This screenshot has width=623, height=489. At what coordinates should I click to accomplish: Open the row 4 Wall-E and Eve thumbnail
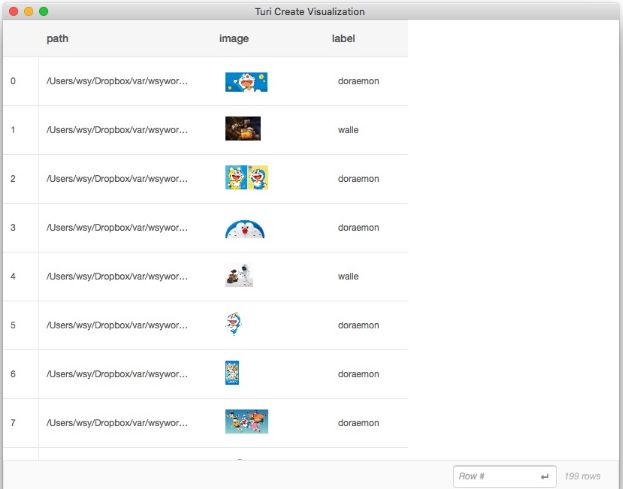pos(239,275)
